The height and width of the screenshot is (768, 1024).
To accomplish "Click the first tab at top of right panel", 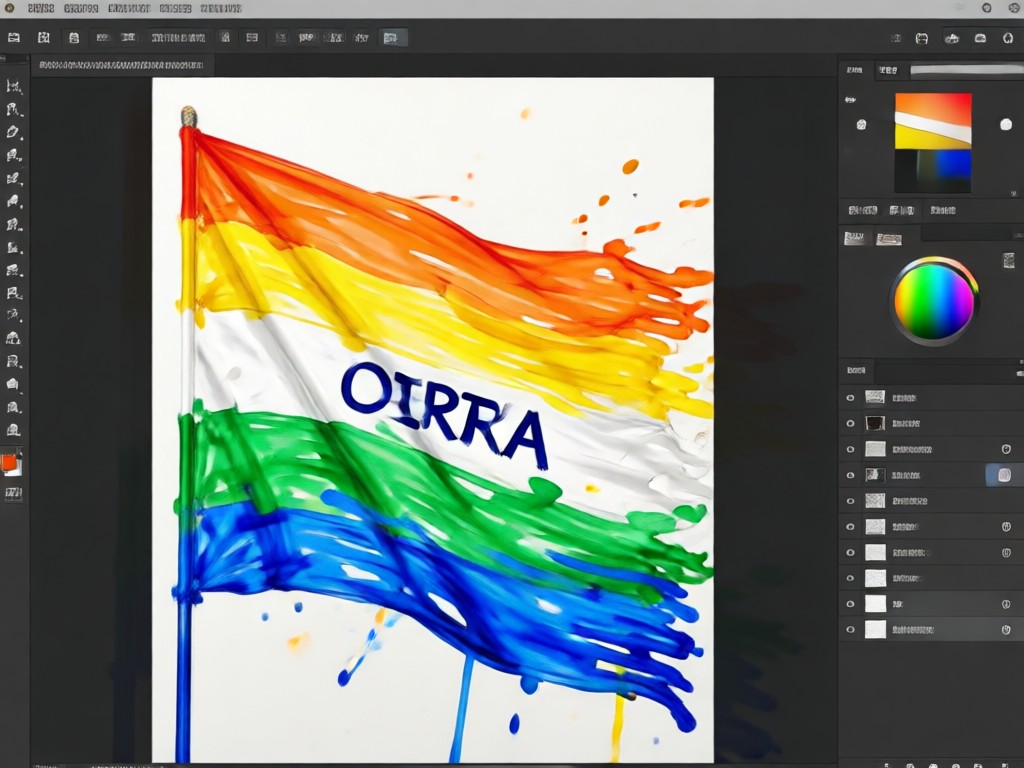I will [855, 70].
